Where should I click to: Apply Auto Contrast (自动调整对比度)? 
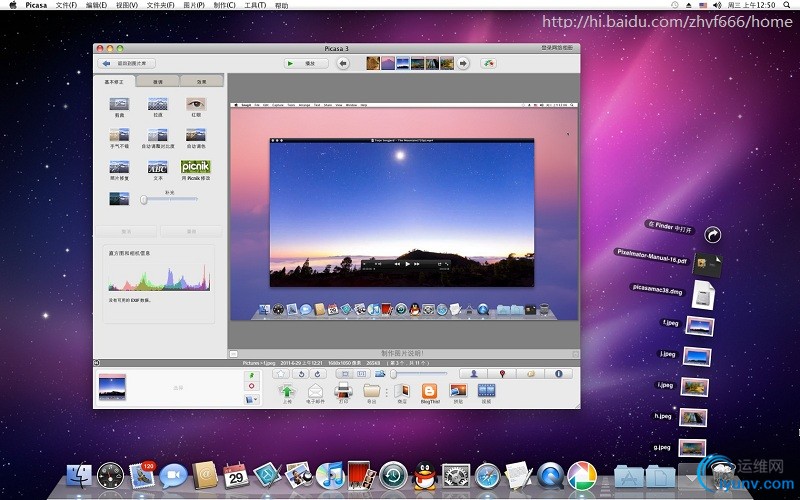158,135
